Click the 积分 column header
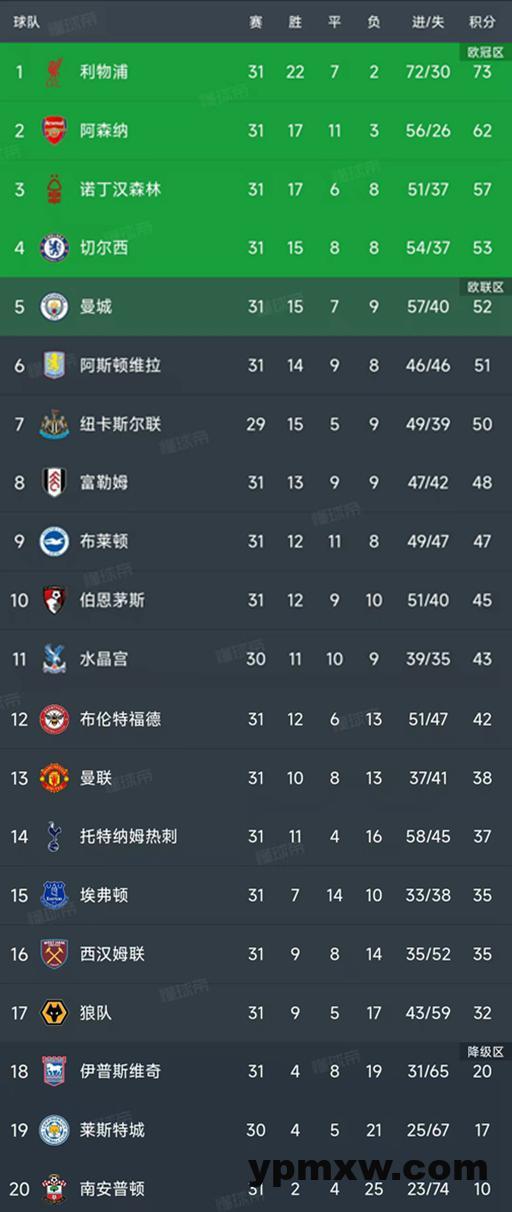 [x=481, y=22]
